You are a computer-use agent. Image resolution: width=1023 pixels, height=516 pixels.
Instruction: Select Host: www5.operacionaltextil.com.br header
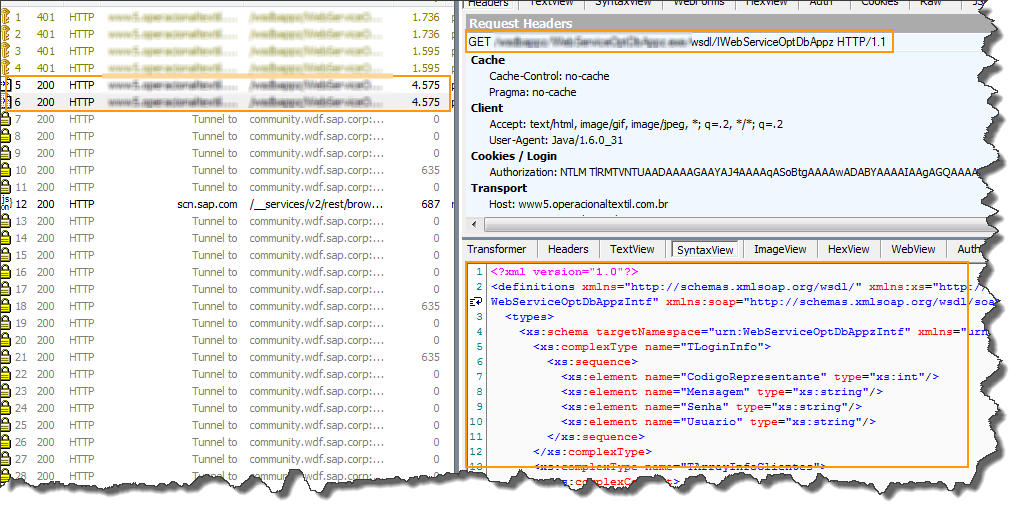[579, 204]
